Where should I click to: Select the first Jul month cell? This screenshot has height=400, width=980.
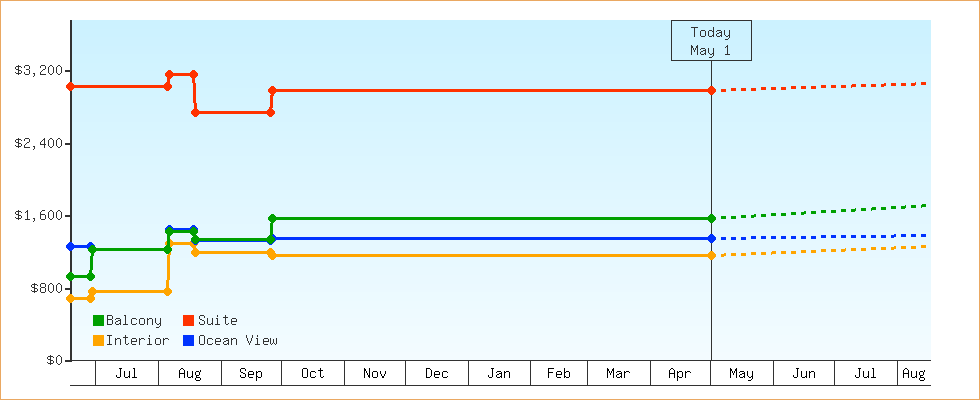pyautogui.click(x=127, y=373)
